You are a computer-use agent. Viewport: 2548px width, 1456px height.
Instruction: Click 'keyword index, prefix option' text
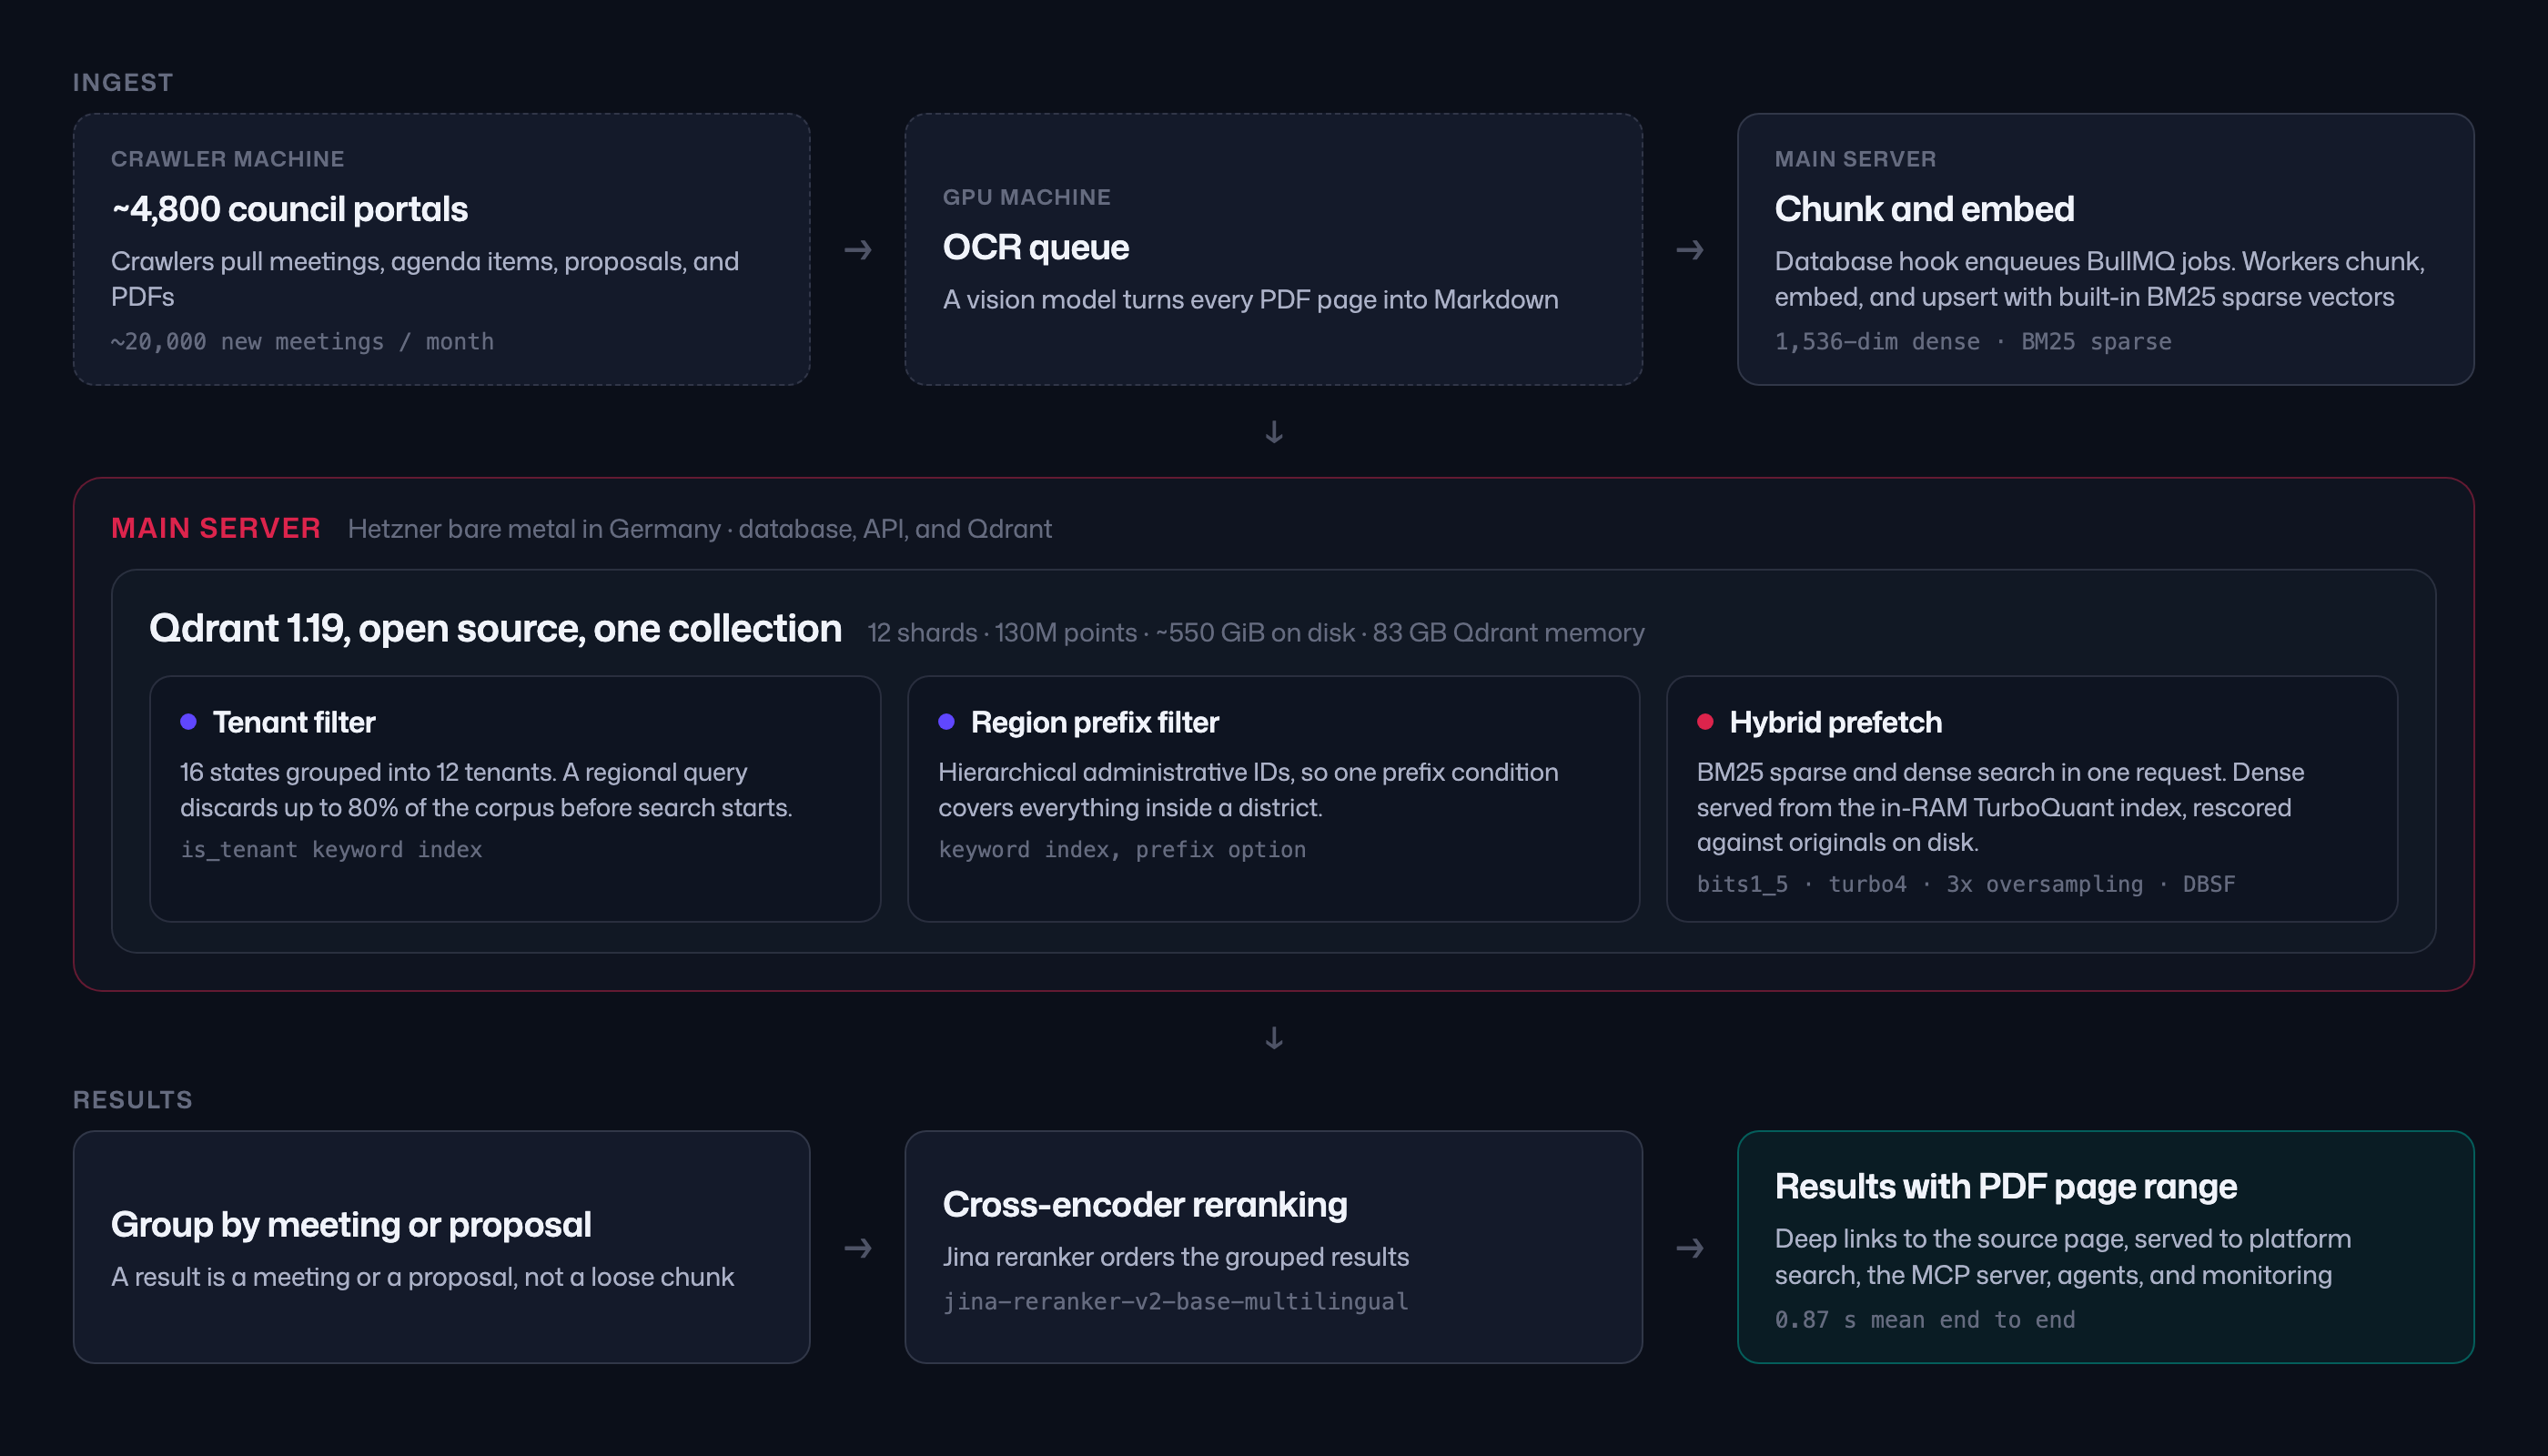[1121, 850]
